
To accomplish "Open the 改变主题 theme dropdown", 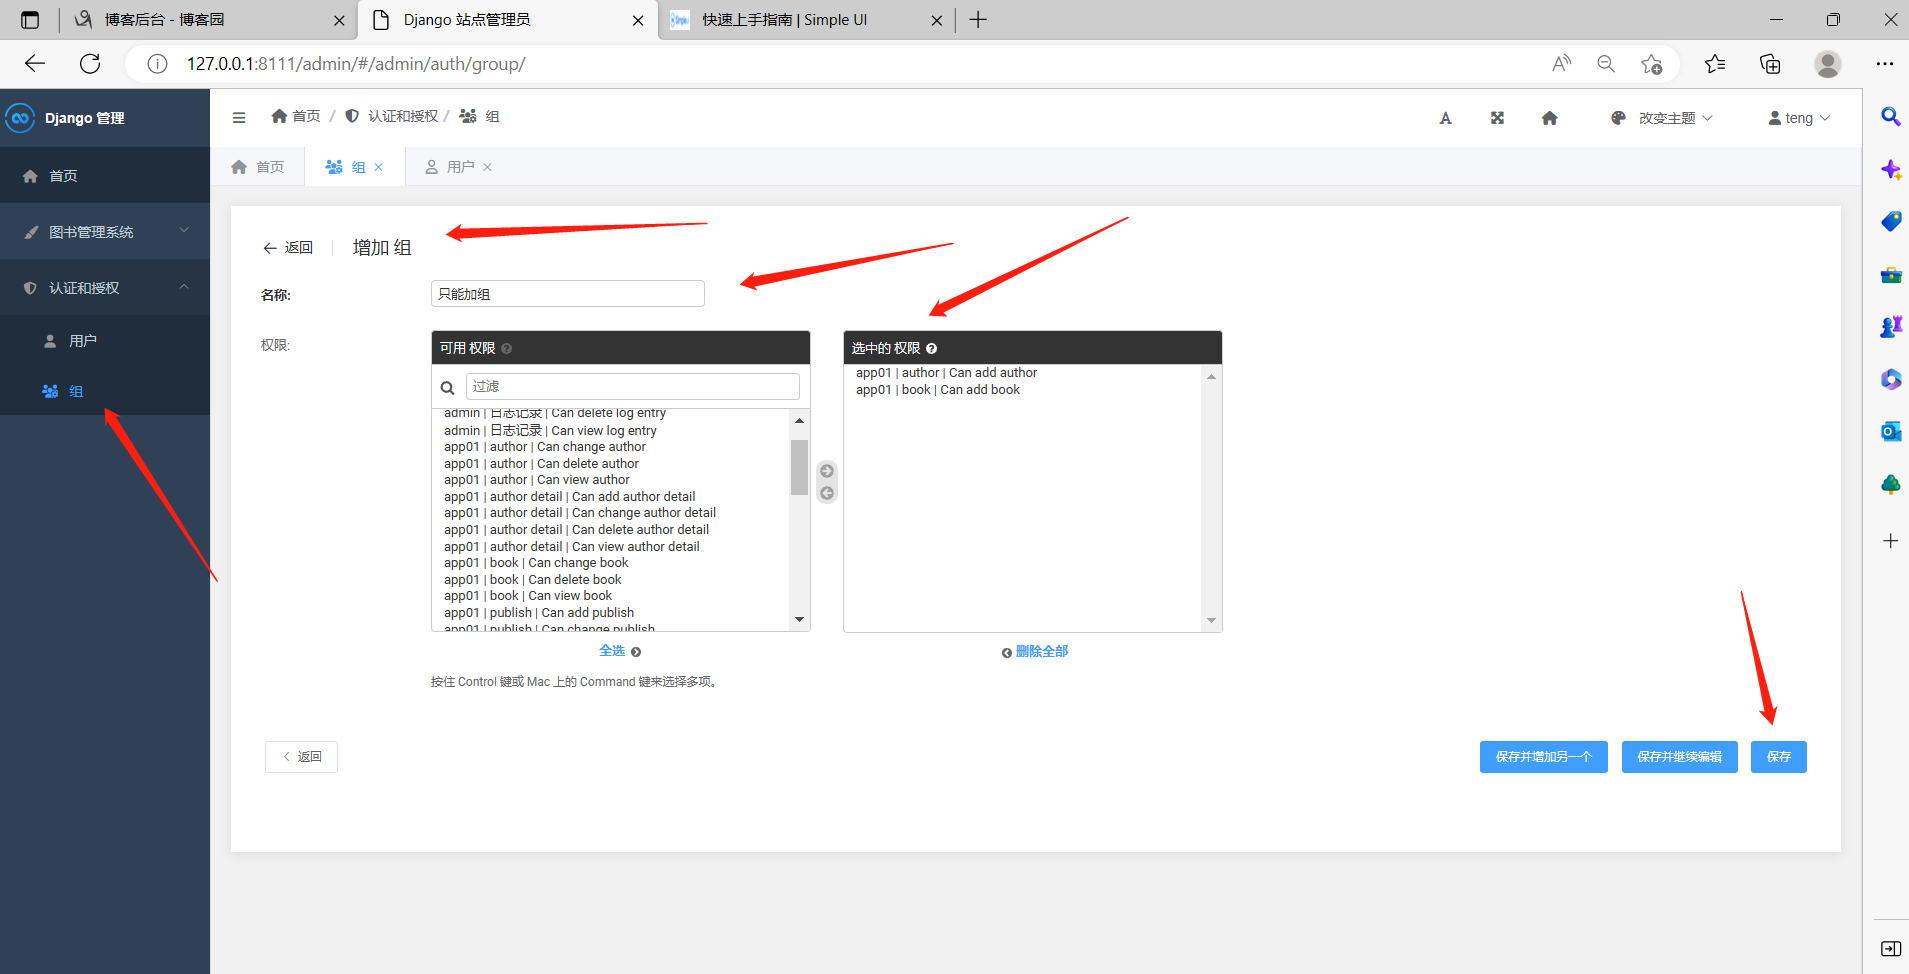I will click(x=1662, y=118).
